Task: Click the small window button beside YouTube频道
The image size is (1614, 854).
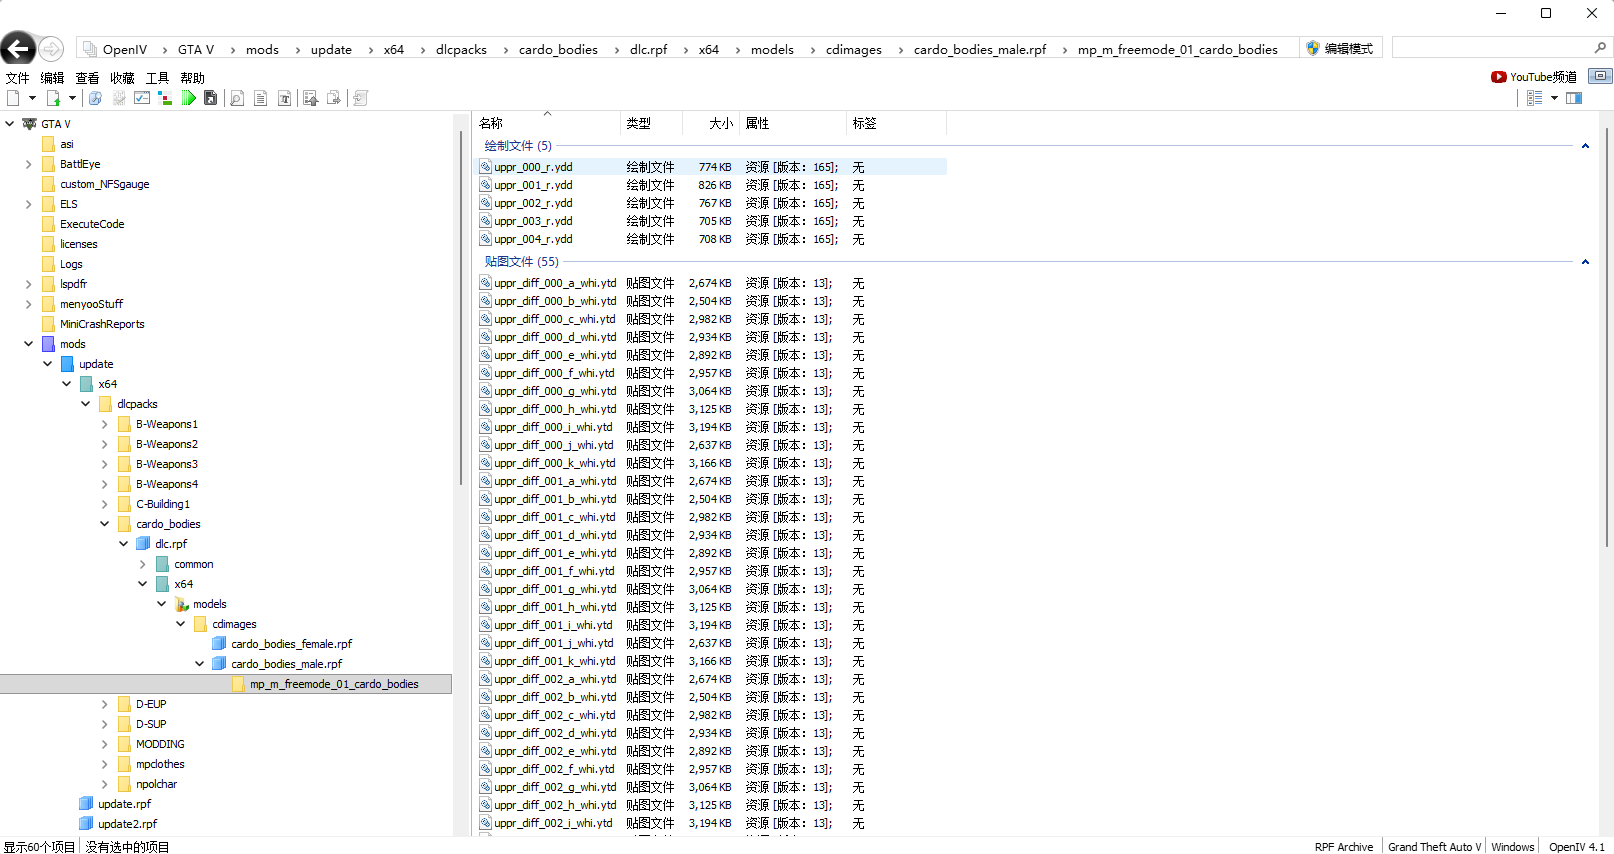Action: (1600, 76)
